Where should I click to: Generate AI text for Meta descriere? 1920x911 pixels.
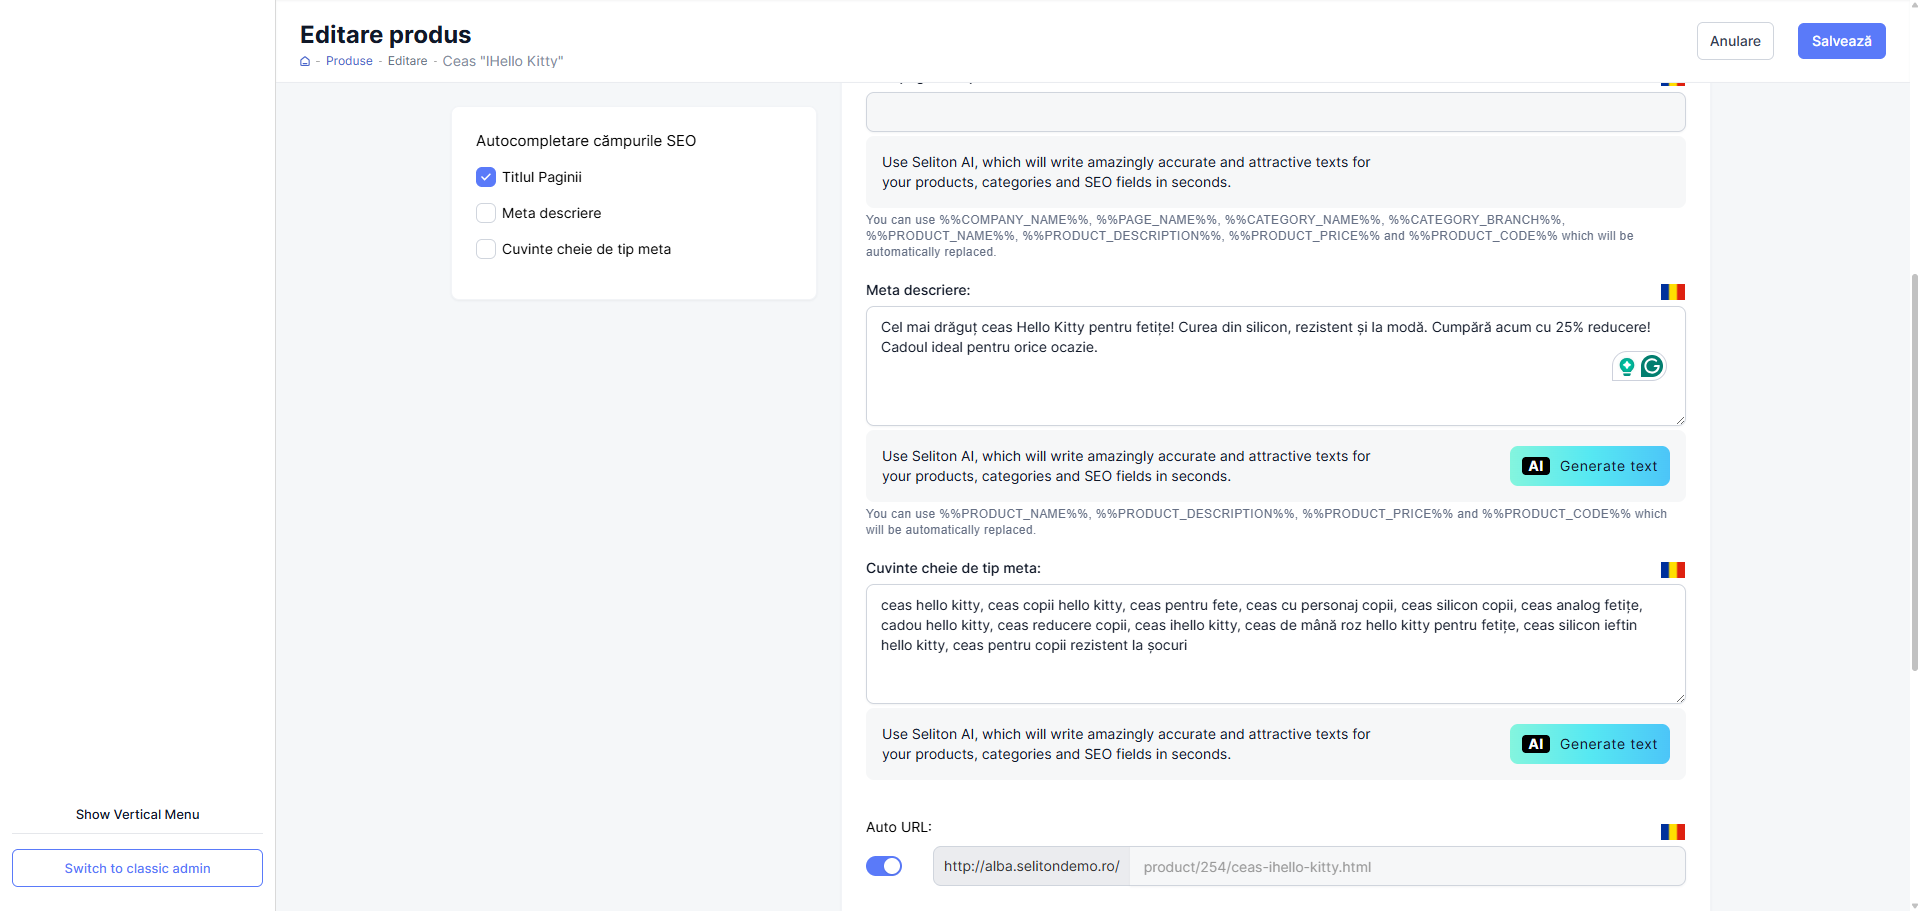[x=1589, y=466]
